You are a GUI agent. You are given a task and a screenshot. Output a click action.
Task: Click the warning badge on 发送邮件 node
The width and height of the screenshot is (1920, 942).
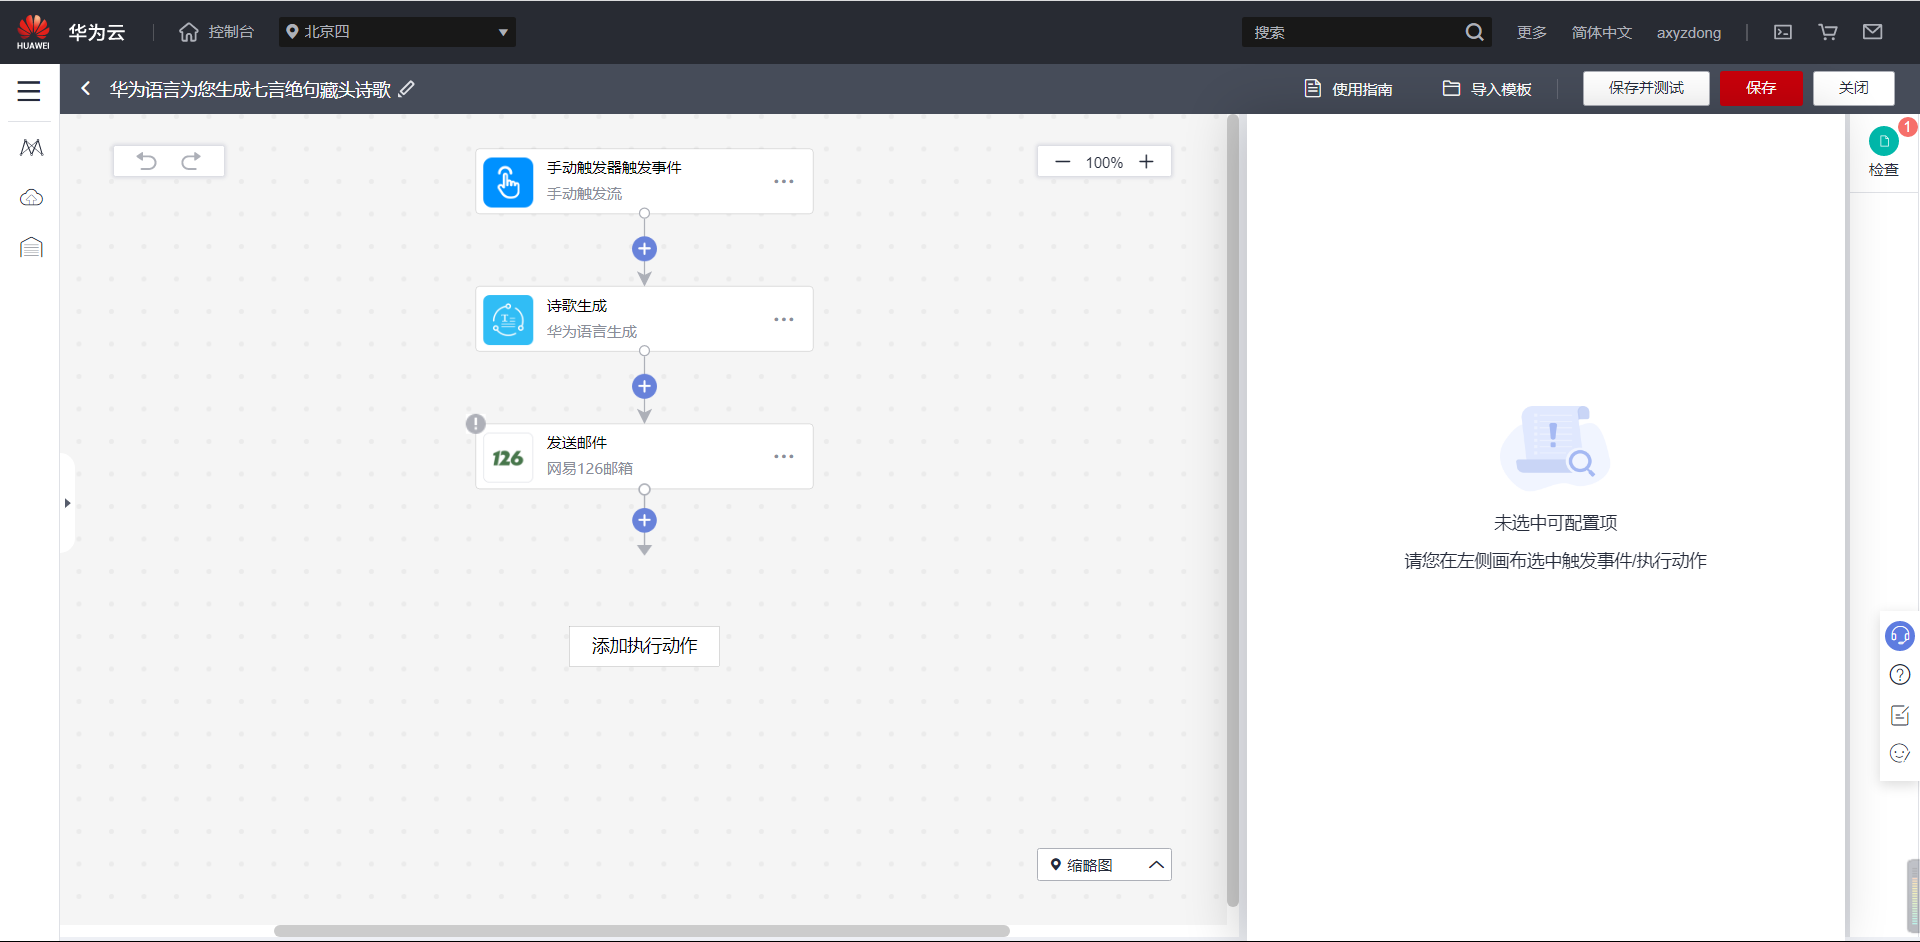(476, 424)
